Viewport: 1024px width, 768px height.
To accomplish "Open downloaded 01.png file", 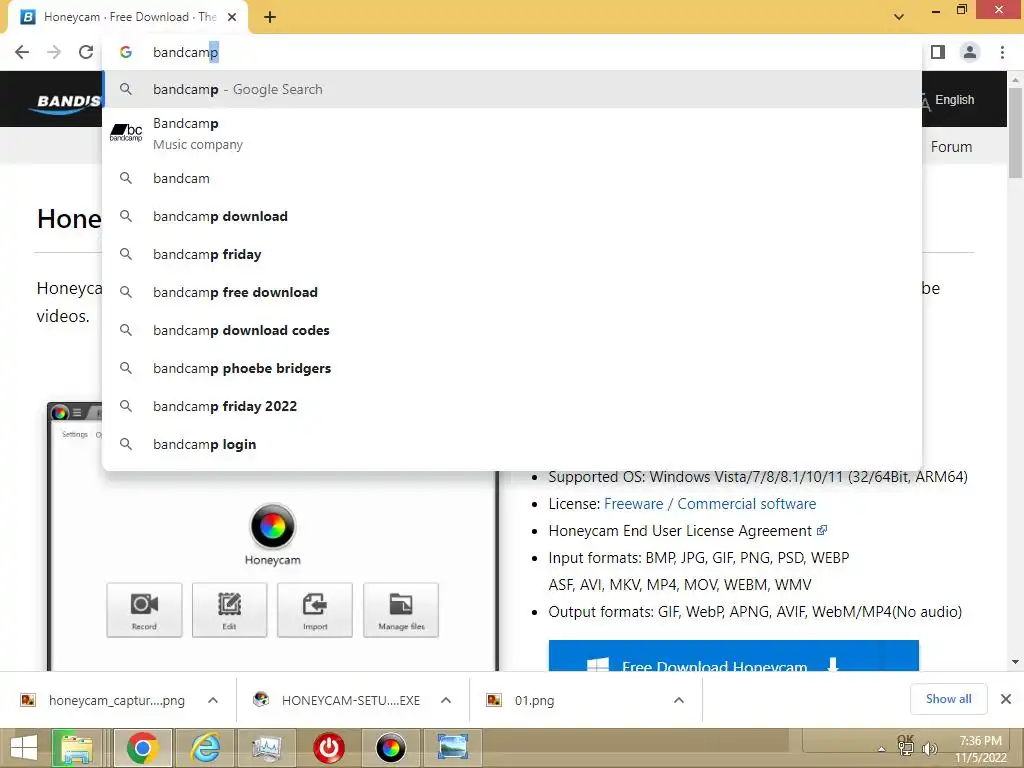I will tap(522, 700).
